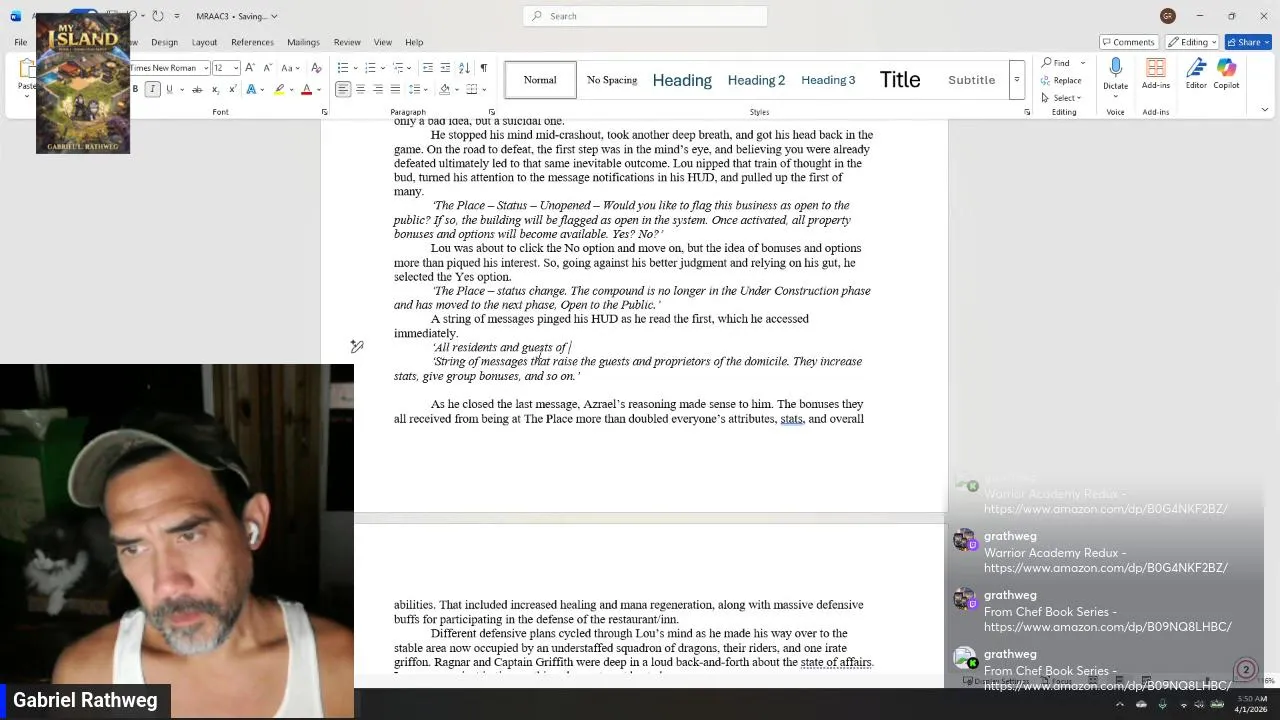Switch to the References tab
This screenshot has height=720, width=1280.
(252, 42)
